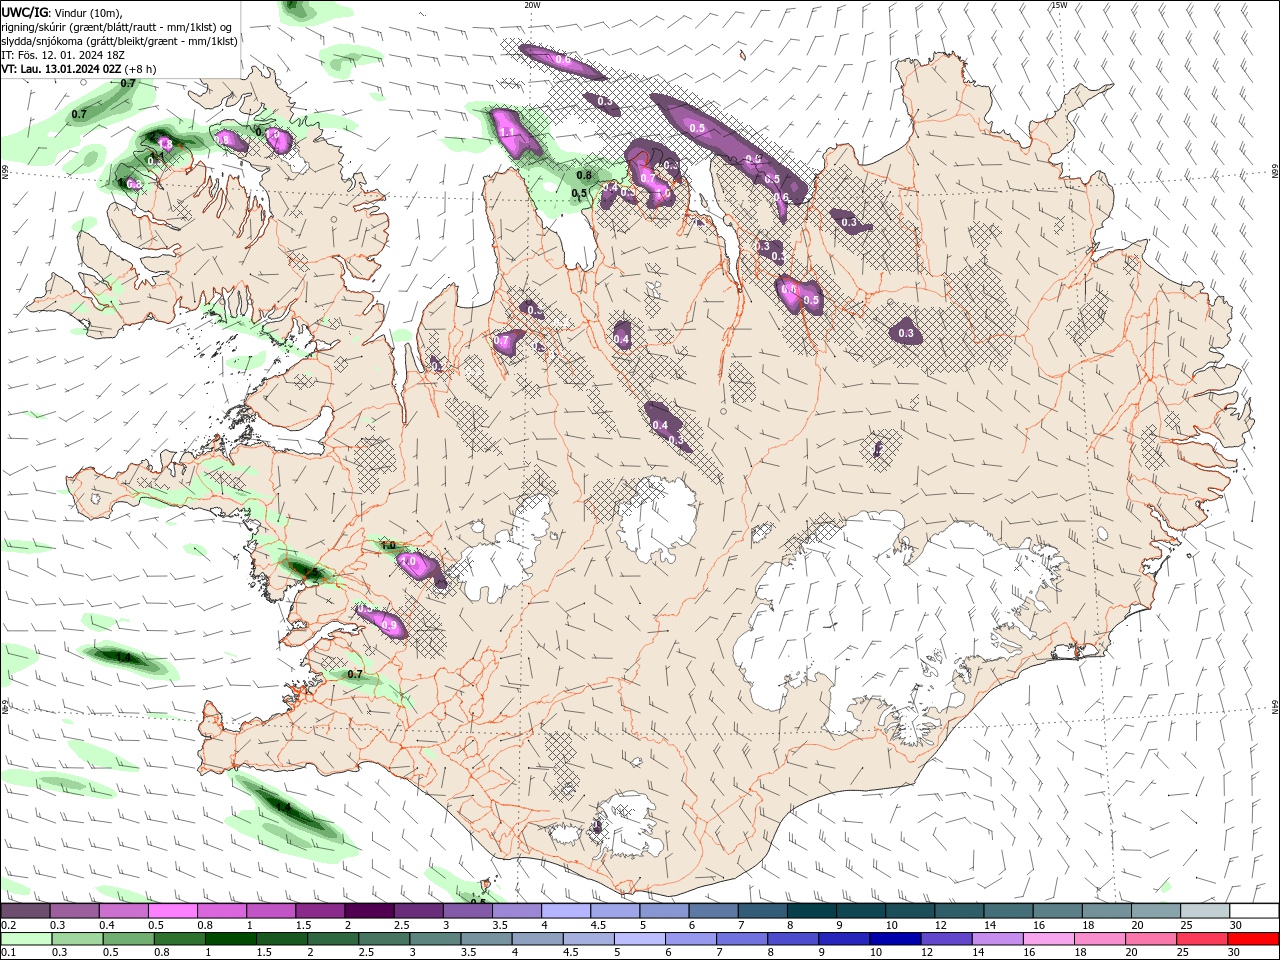This screenshot has width=1280, height=960.
Task: Select the darkest green 1–1.5 rain swatch
Action: (230, 939)
